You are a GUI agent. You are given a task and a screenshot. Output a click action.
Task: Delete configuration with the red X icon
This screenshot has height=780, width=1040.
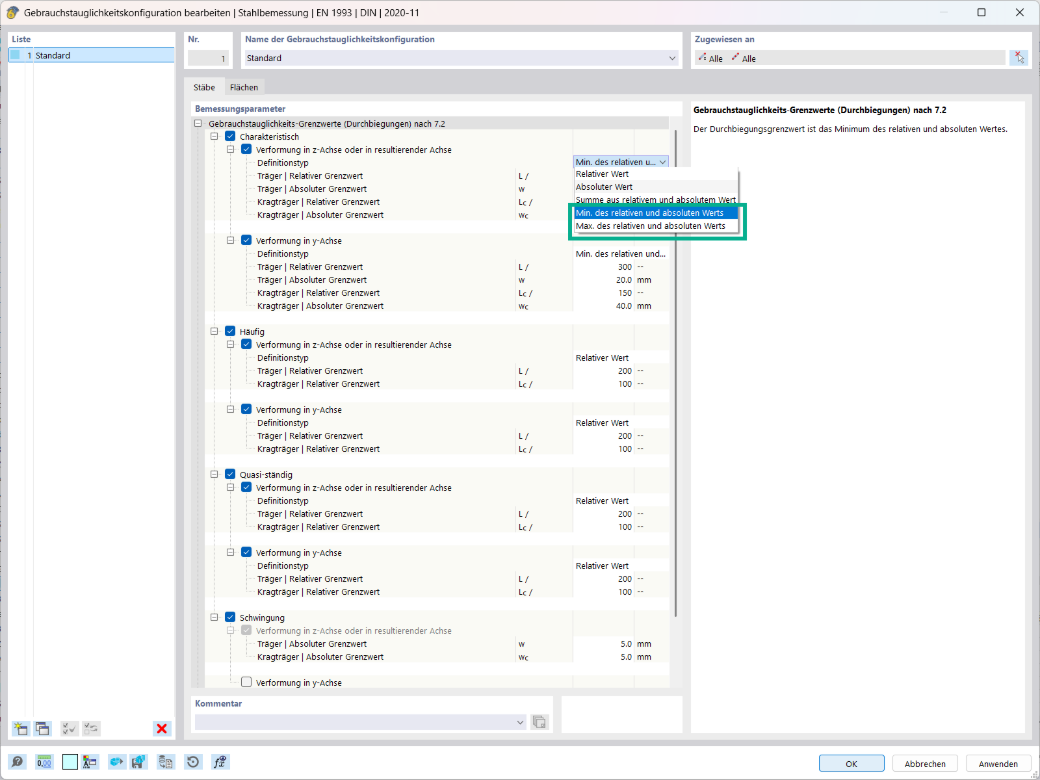click(x=161, y=728)
